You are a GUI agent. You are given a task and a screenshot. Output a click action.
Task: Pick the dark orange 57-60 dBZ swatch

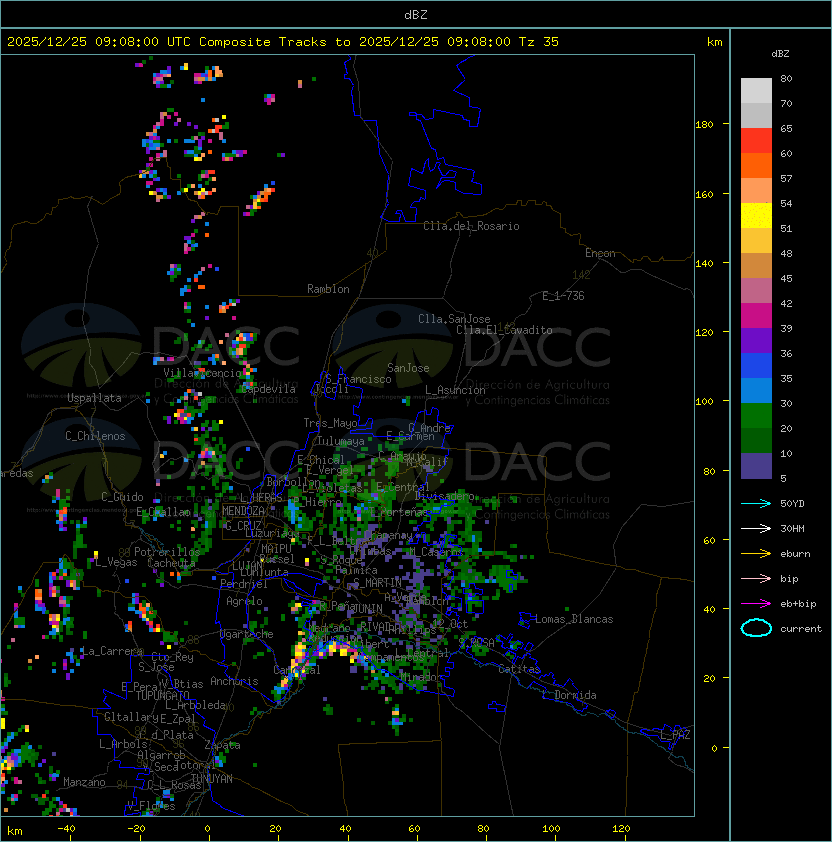pyautogui.click(x=756, y=165)
